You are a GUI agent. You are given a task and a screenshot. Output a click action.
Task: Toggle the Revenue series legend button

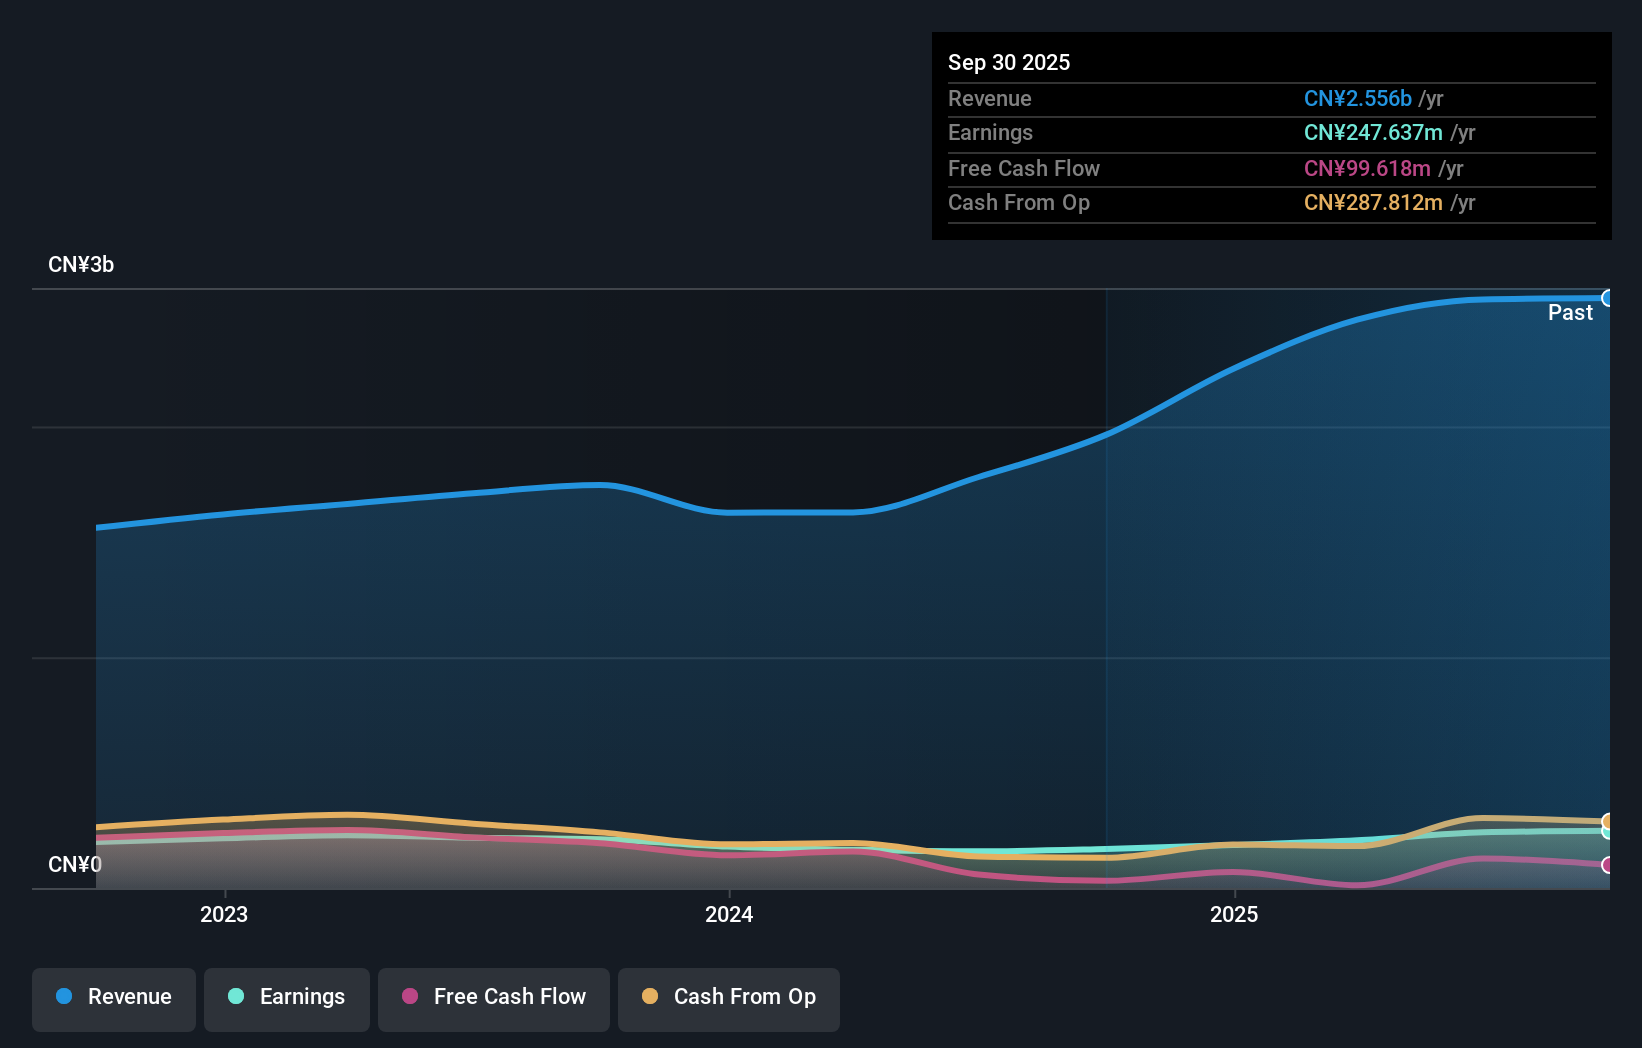114,999
